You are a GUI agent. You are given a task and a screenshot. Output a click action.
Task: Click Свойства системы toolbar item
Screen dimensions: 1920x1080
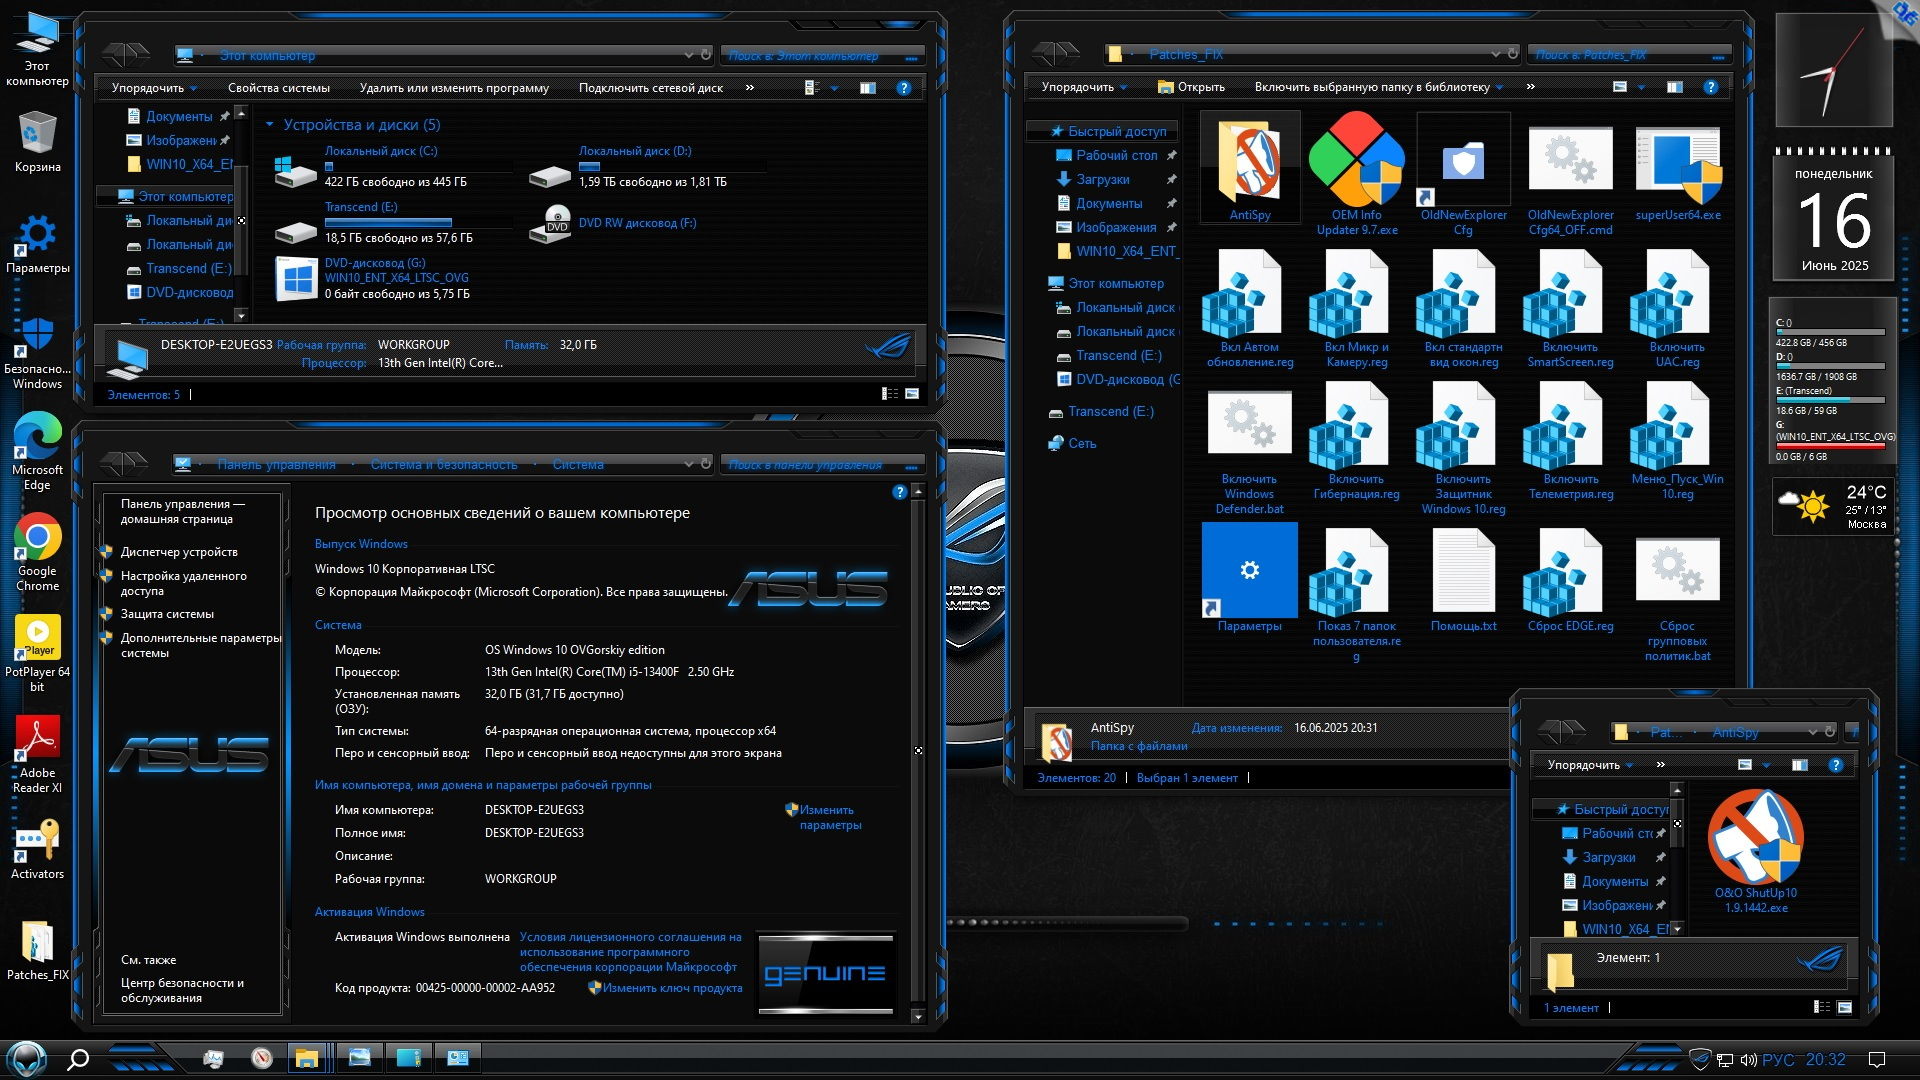click(278, 88)
